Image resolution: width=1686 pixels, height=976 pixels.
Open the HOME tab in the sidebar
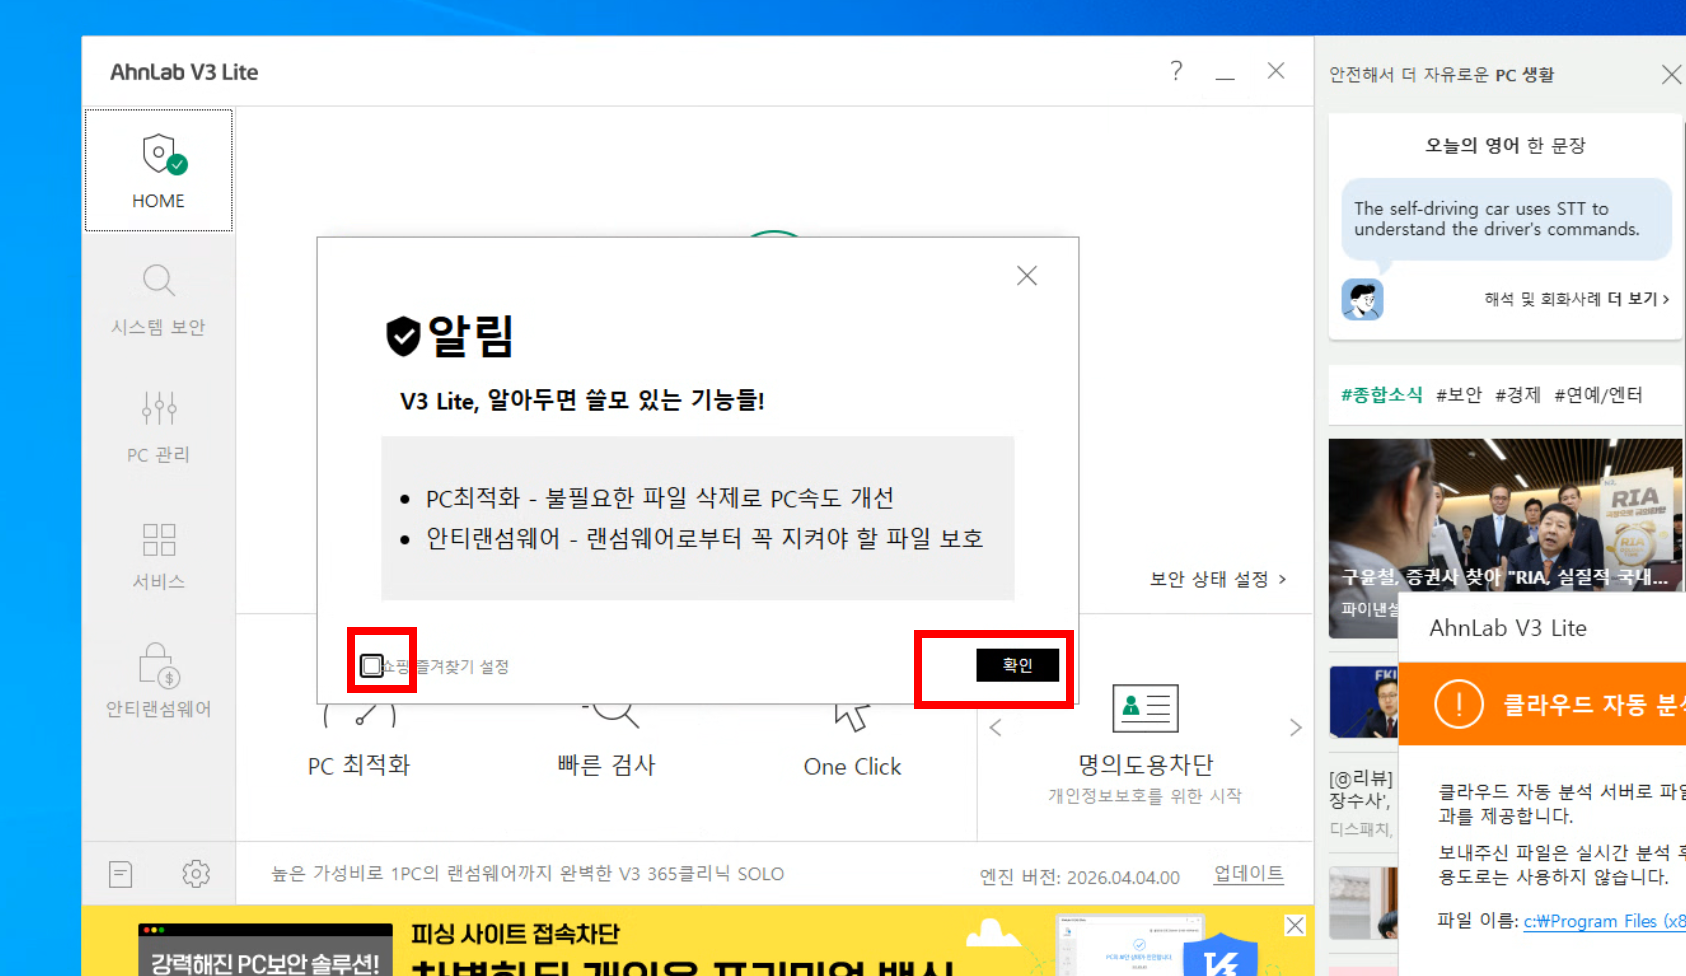pyautogui.click(x=159, y=170)
